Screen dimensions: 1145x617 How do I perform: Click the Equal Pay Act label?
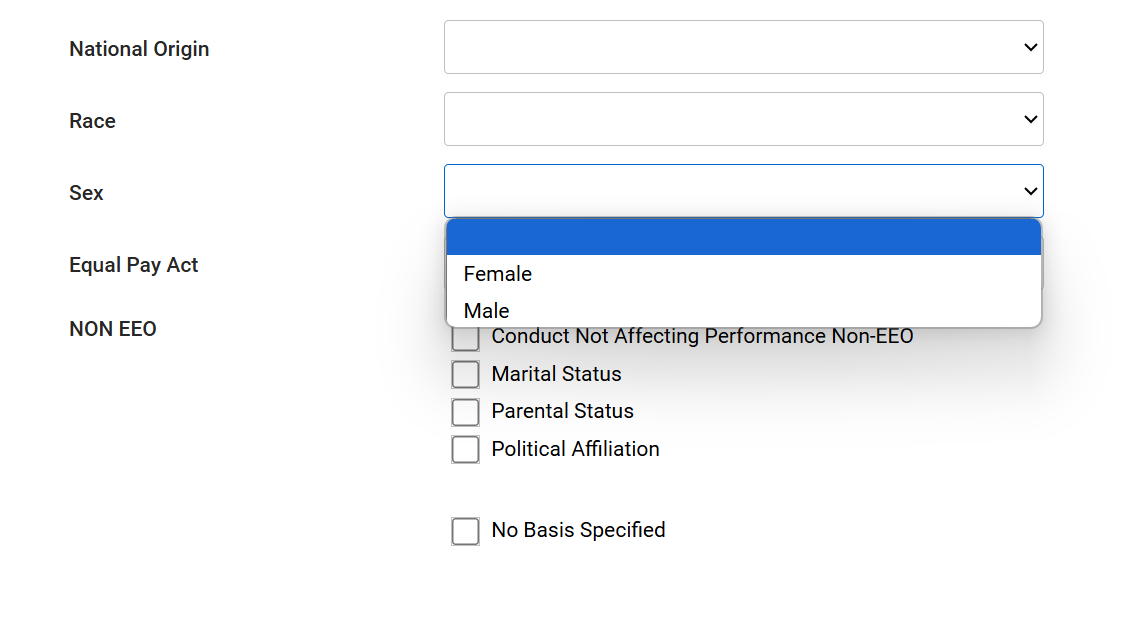point(134,265)
